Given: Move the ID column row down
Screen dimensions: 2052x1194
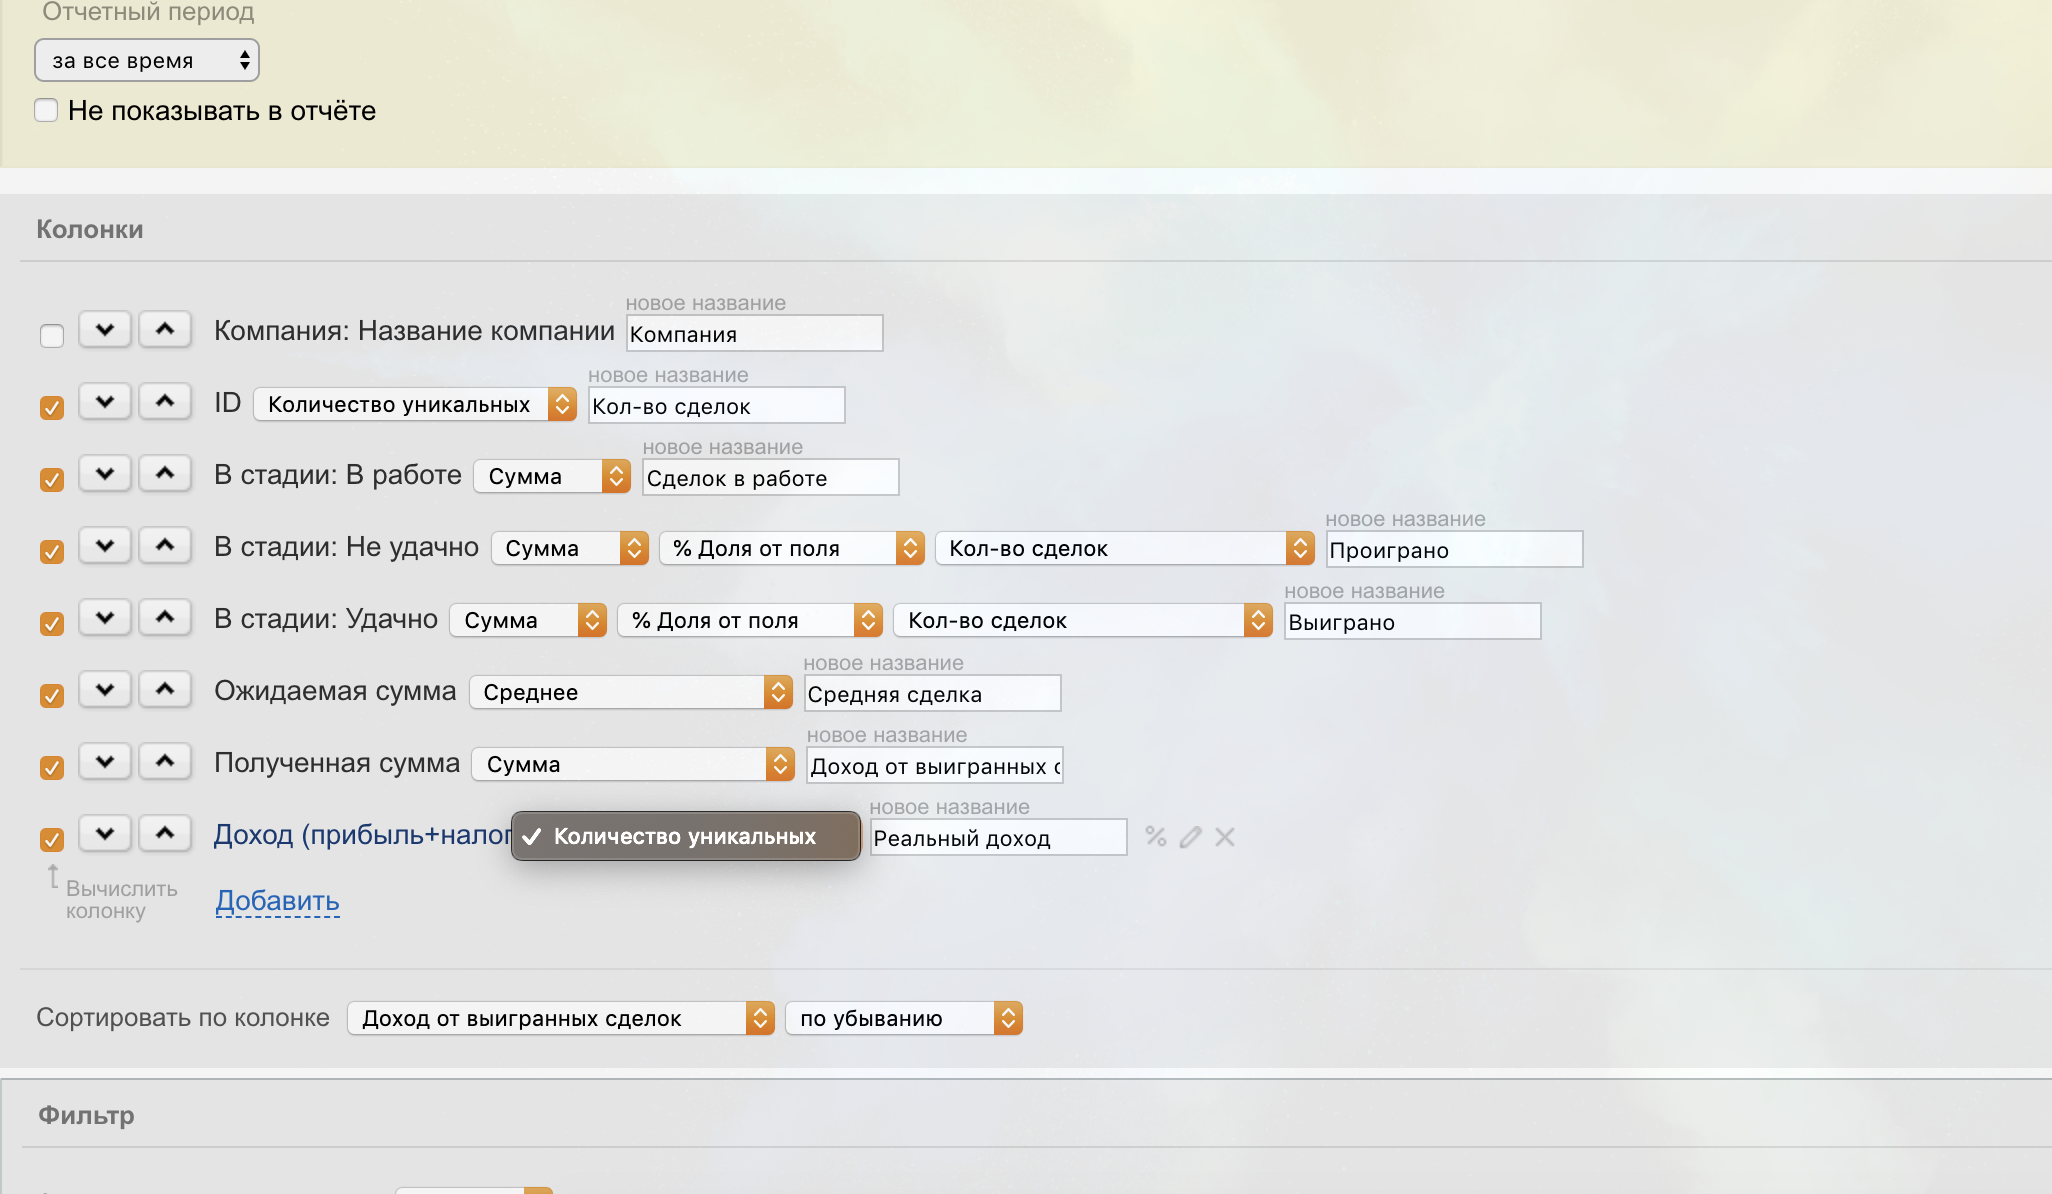Looking at the screenshot, I should click(105, 402).
